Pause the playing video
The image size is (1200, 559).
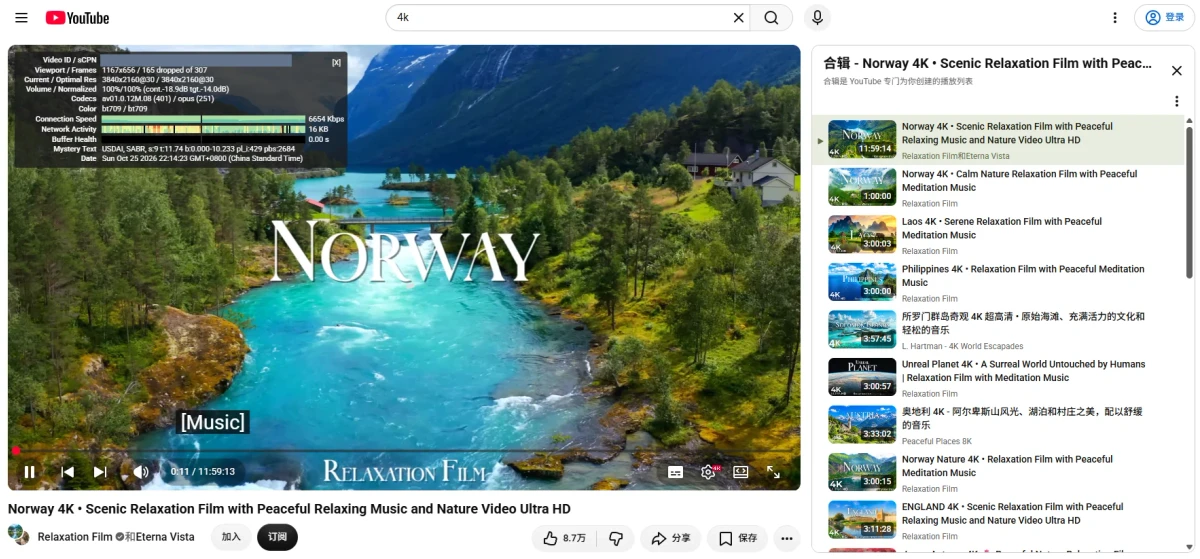[x=30, y=472]
